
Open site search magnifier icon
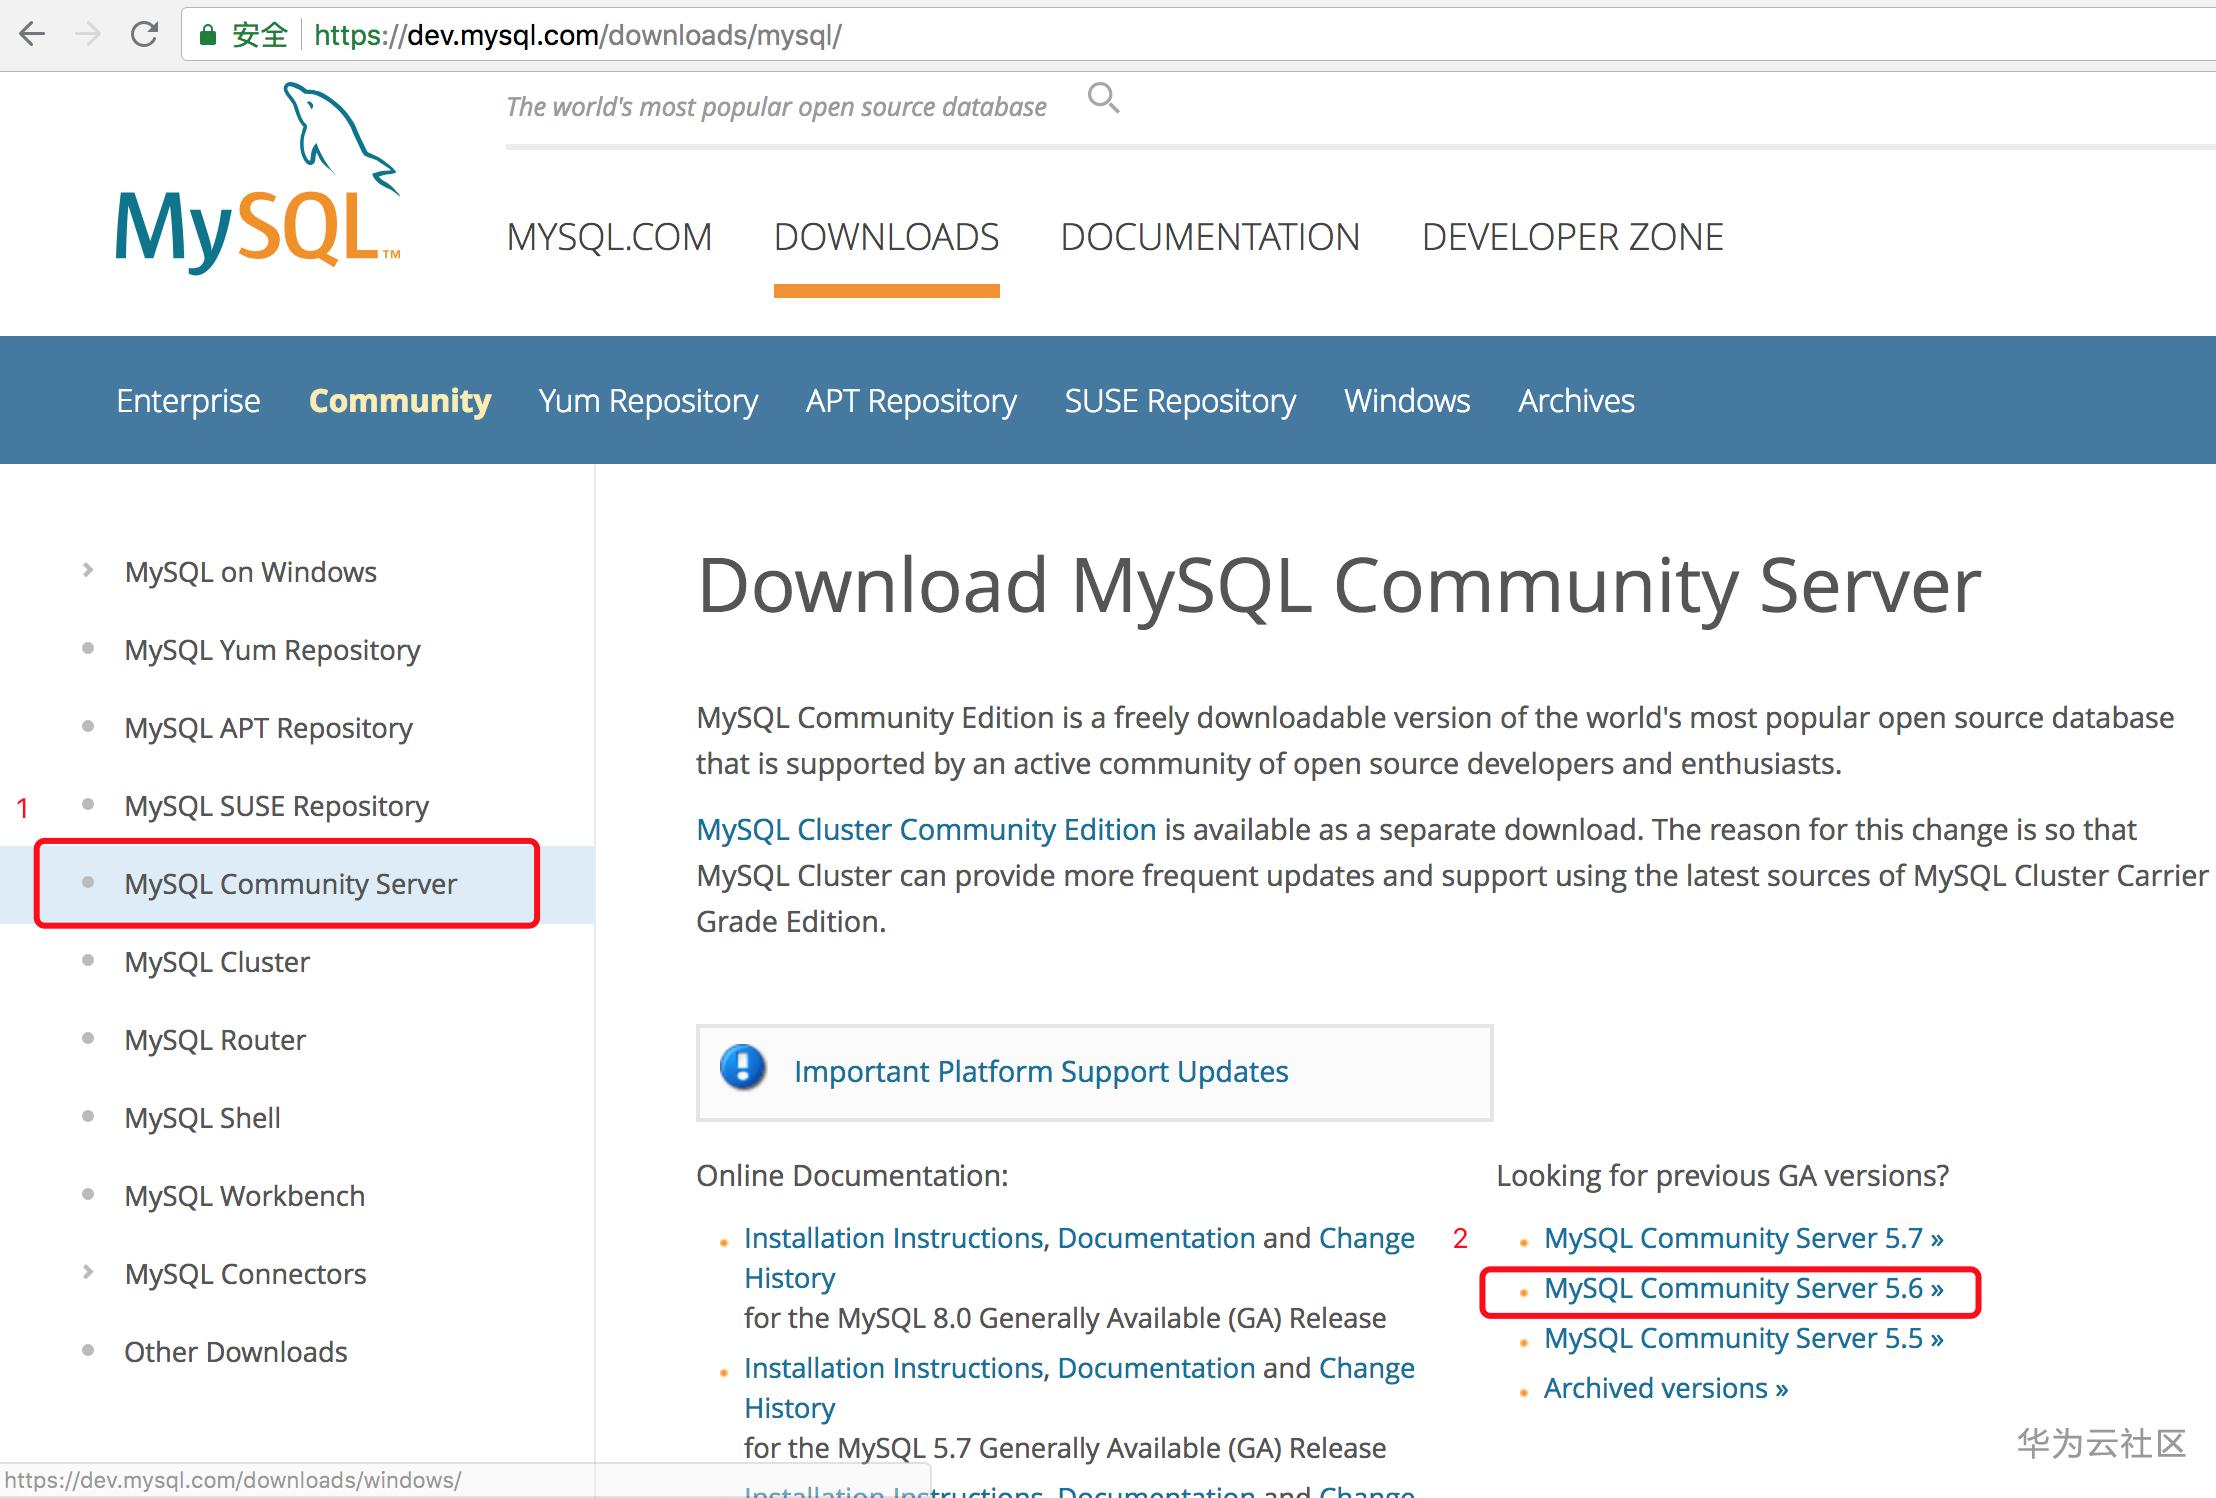(x=1103, y=98)
